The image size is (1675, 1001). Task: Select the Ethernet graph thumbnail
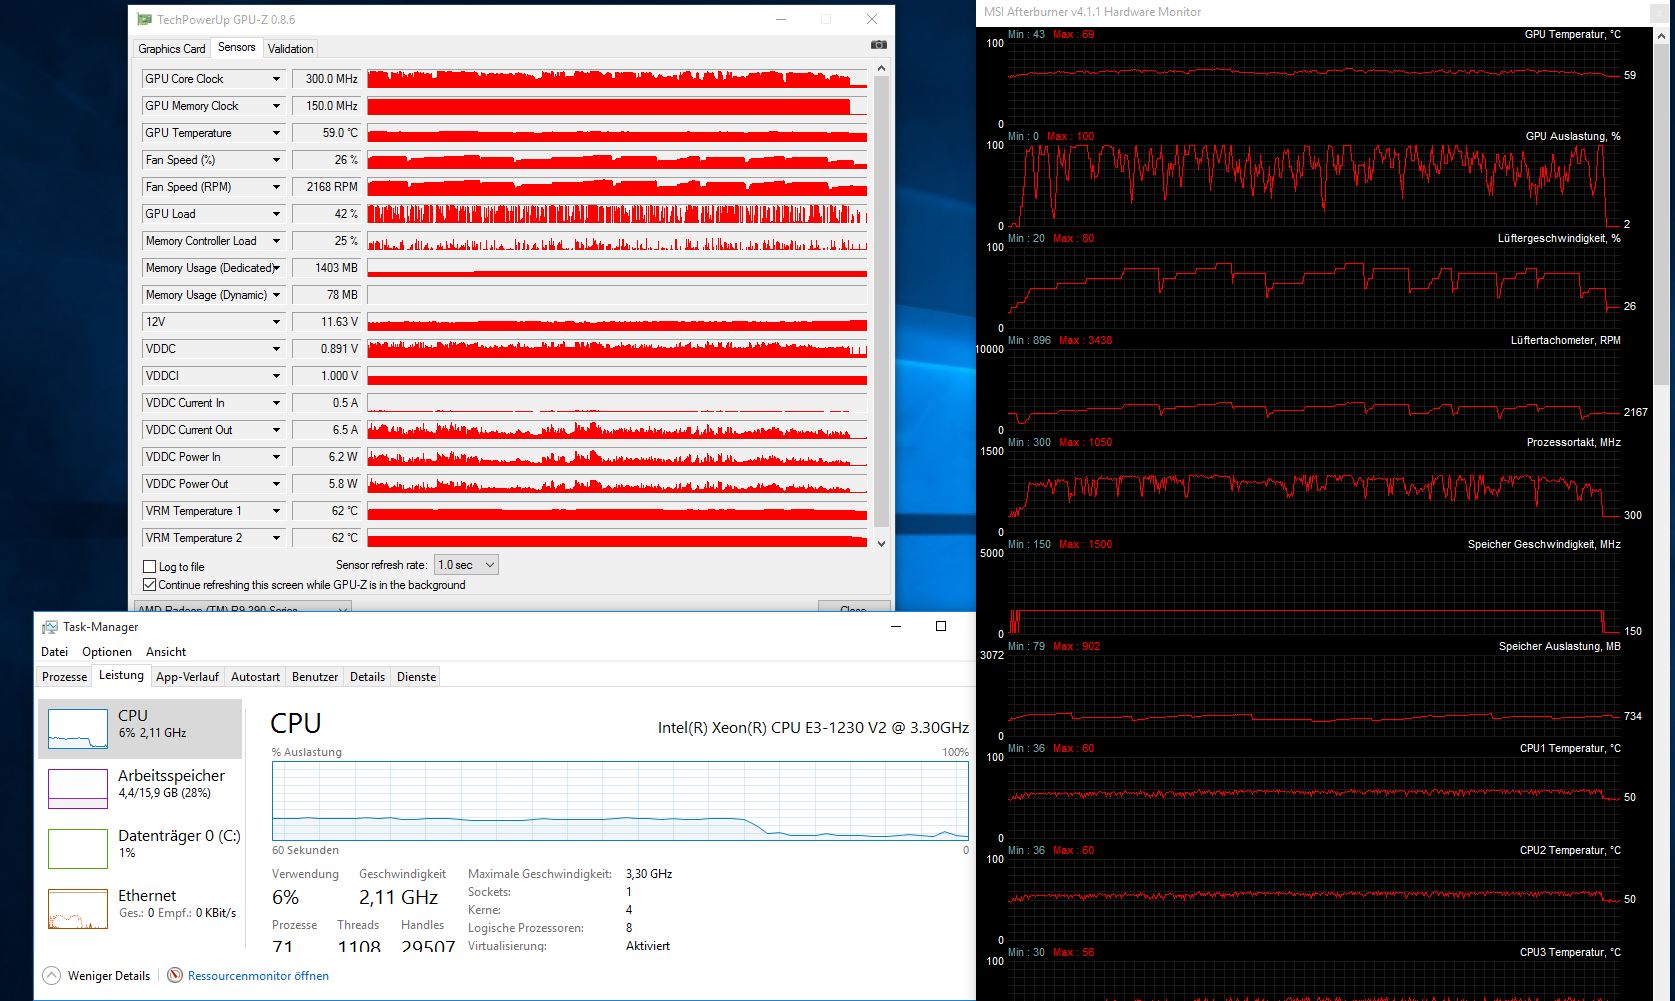(x=78, y=908)
